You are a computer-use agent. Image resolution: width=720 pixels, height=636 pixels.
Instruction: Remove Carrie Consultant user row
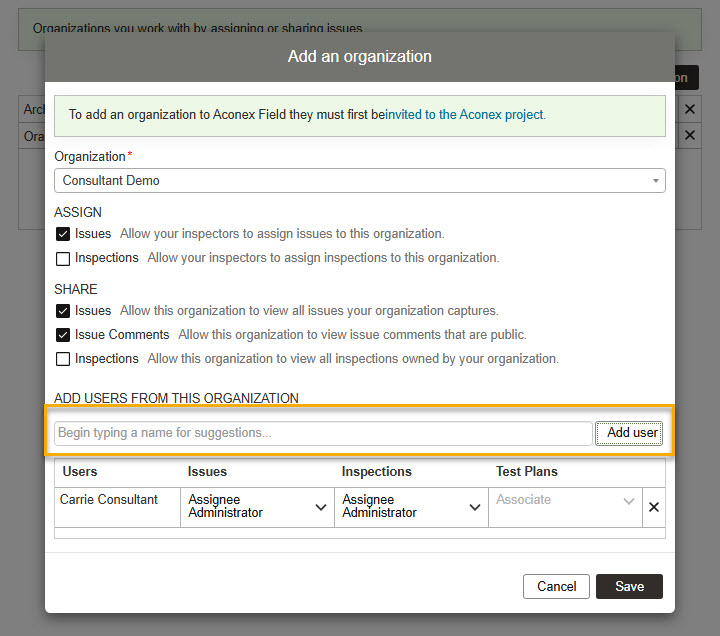tap(654, 507)
